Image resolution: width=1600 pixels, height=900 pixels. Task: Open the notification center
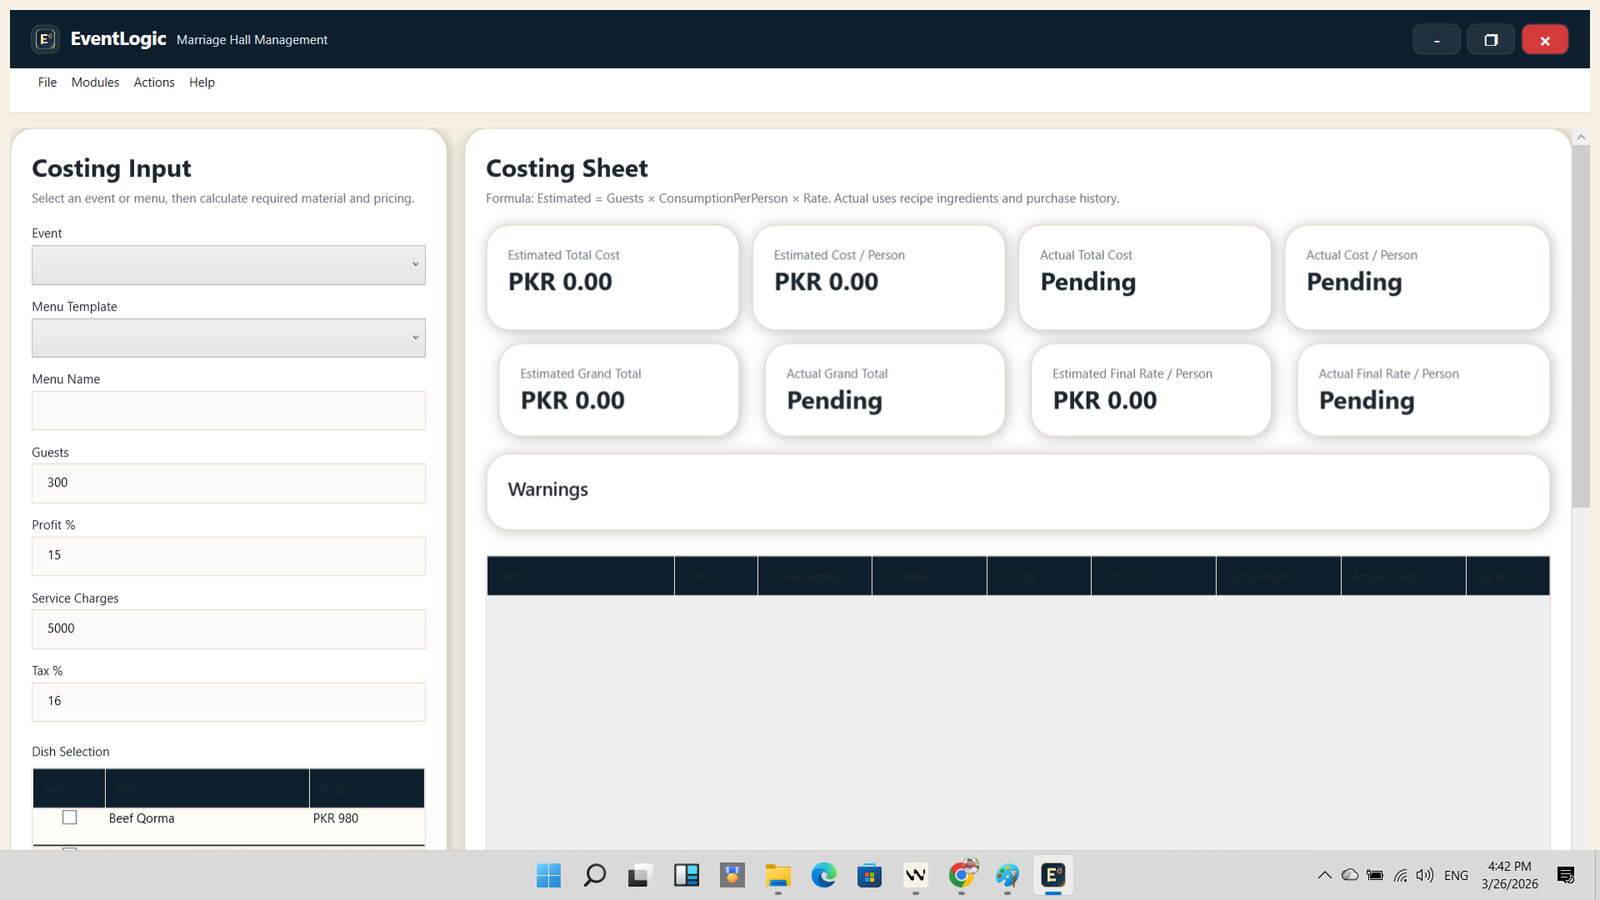click(x=1565, y=874)
